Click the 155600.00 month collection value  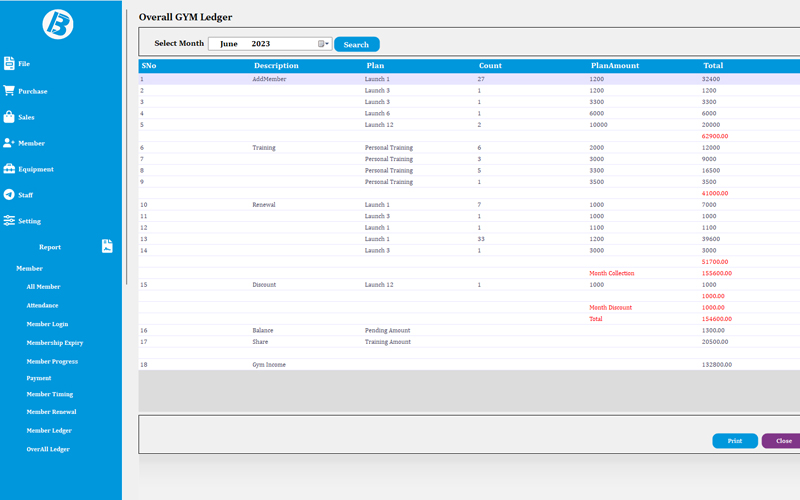coord(716,273)
